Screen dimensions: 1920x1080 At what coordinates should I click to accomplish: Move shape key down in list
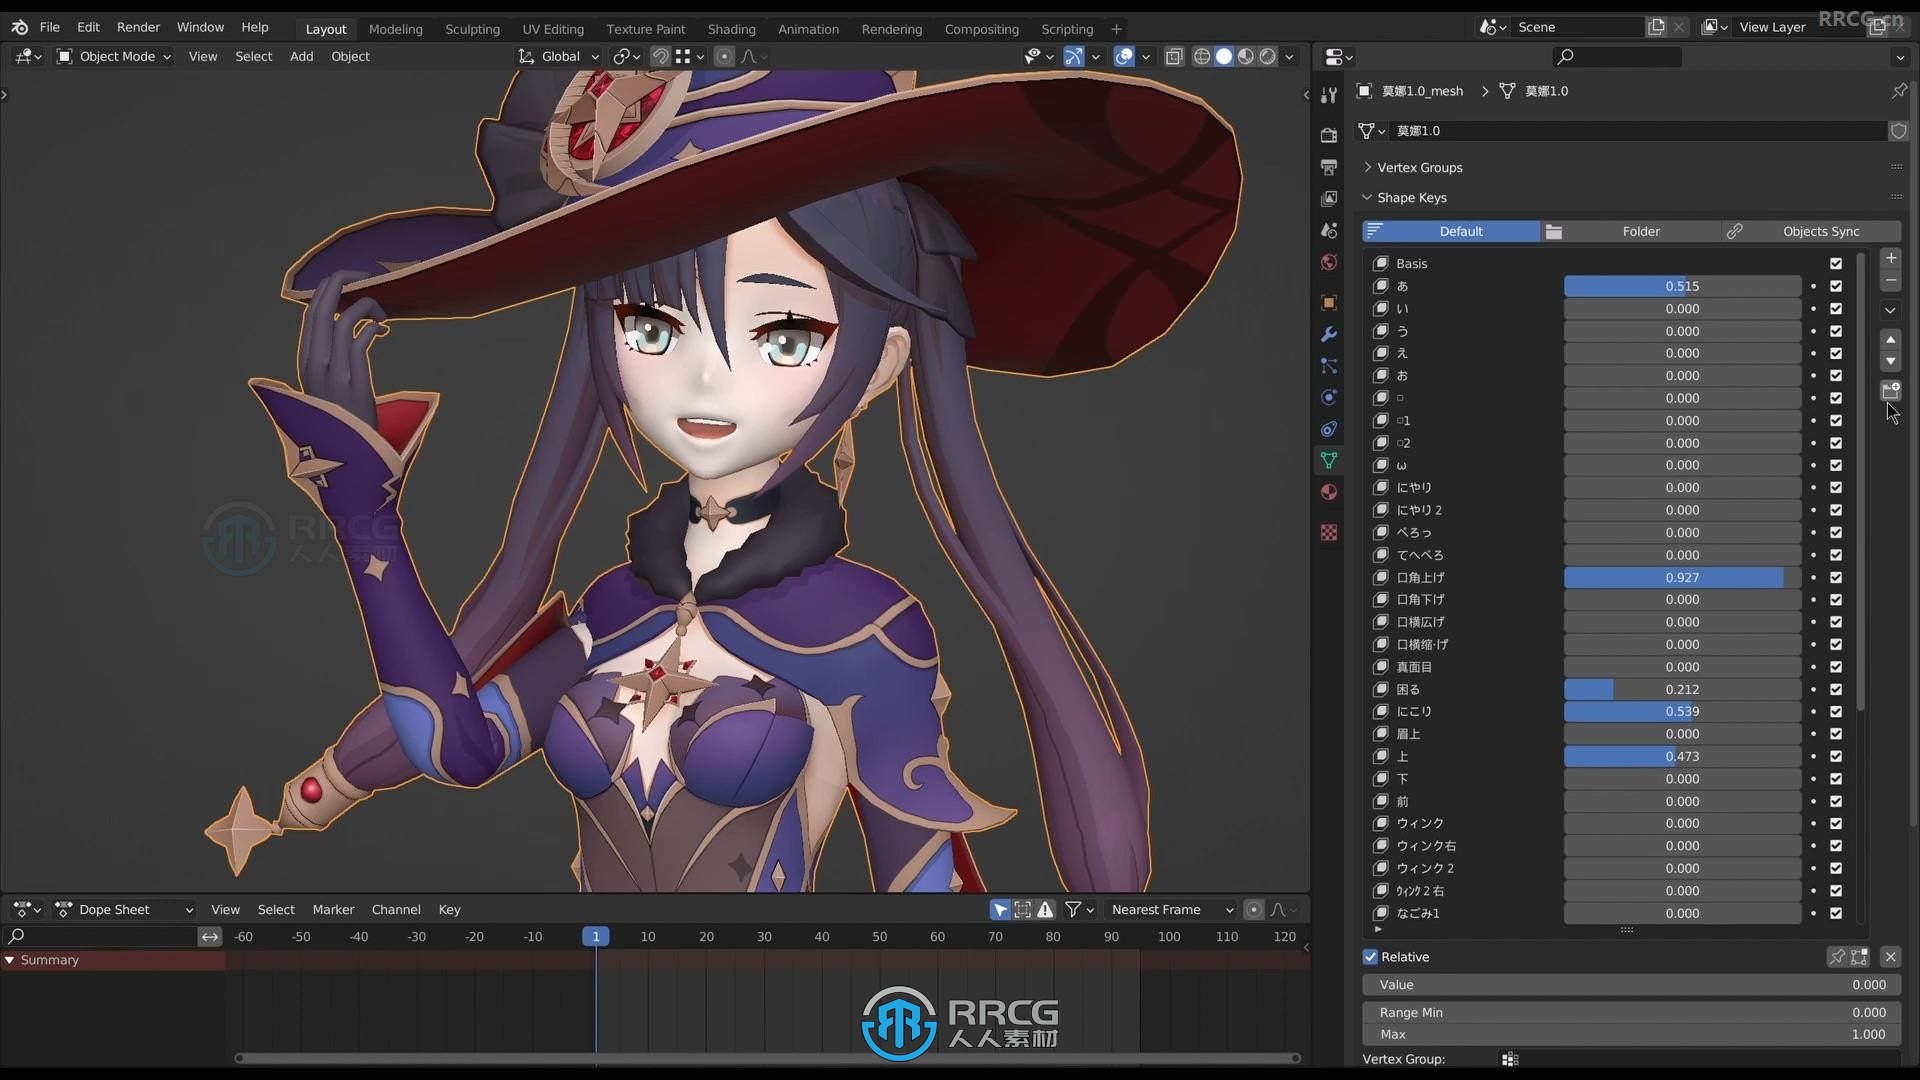click(1890, 361)
